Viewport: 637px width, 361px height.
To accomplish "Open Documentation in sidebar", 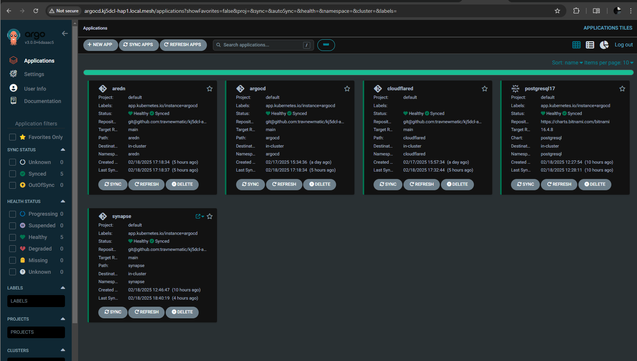I will pyautogui.click(x=42, y=101).
